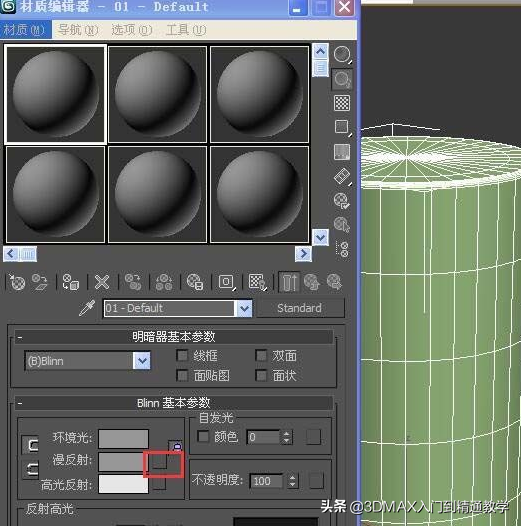Click the Select by Material icon
The width and height of the screenshot is (521, 526).
[342, 224]
